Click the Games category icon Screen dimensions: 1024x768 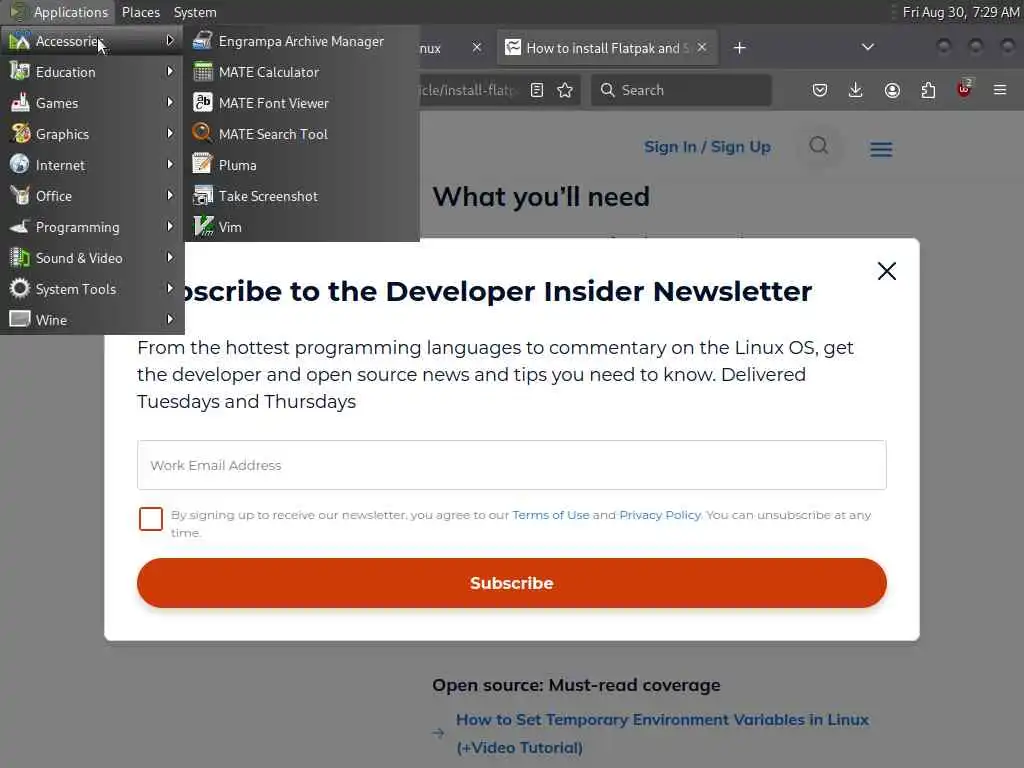click(x=20, y=103)
